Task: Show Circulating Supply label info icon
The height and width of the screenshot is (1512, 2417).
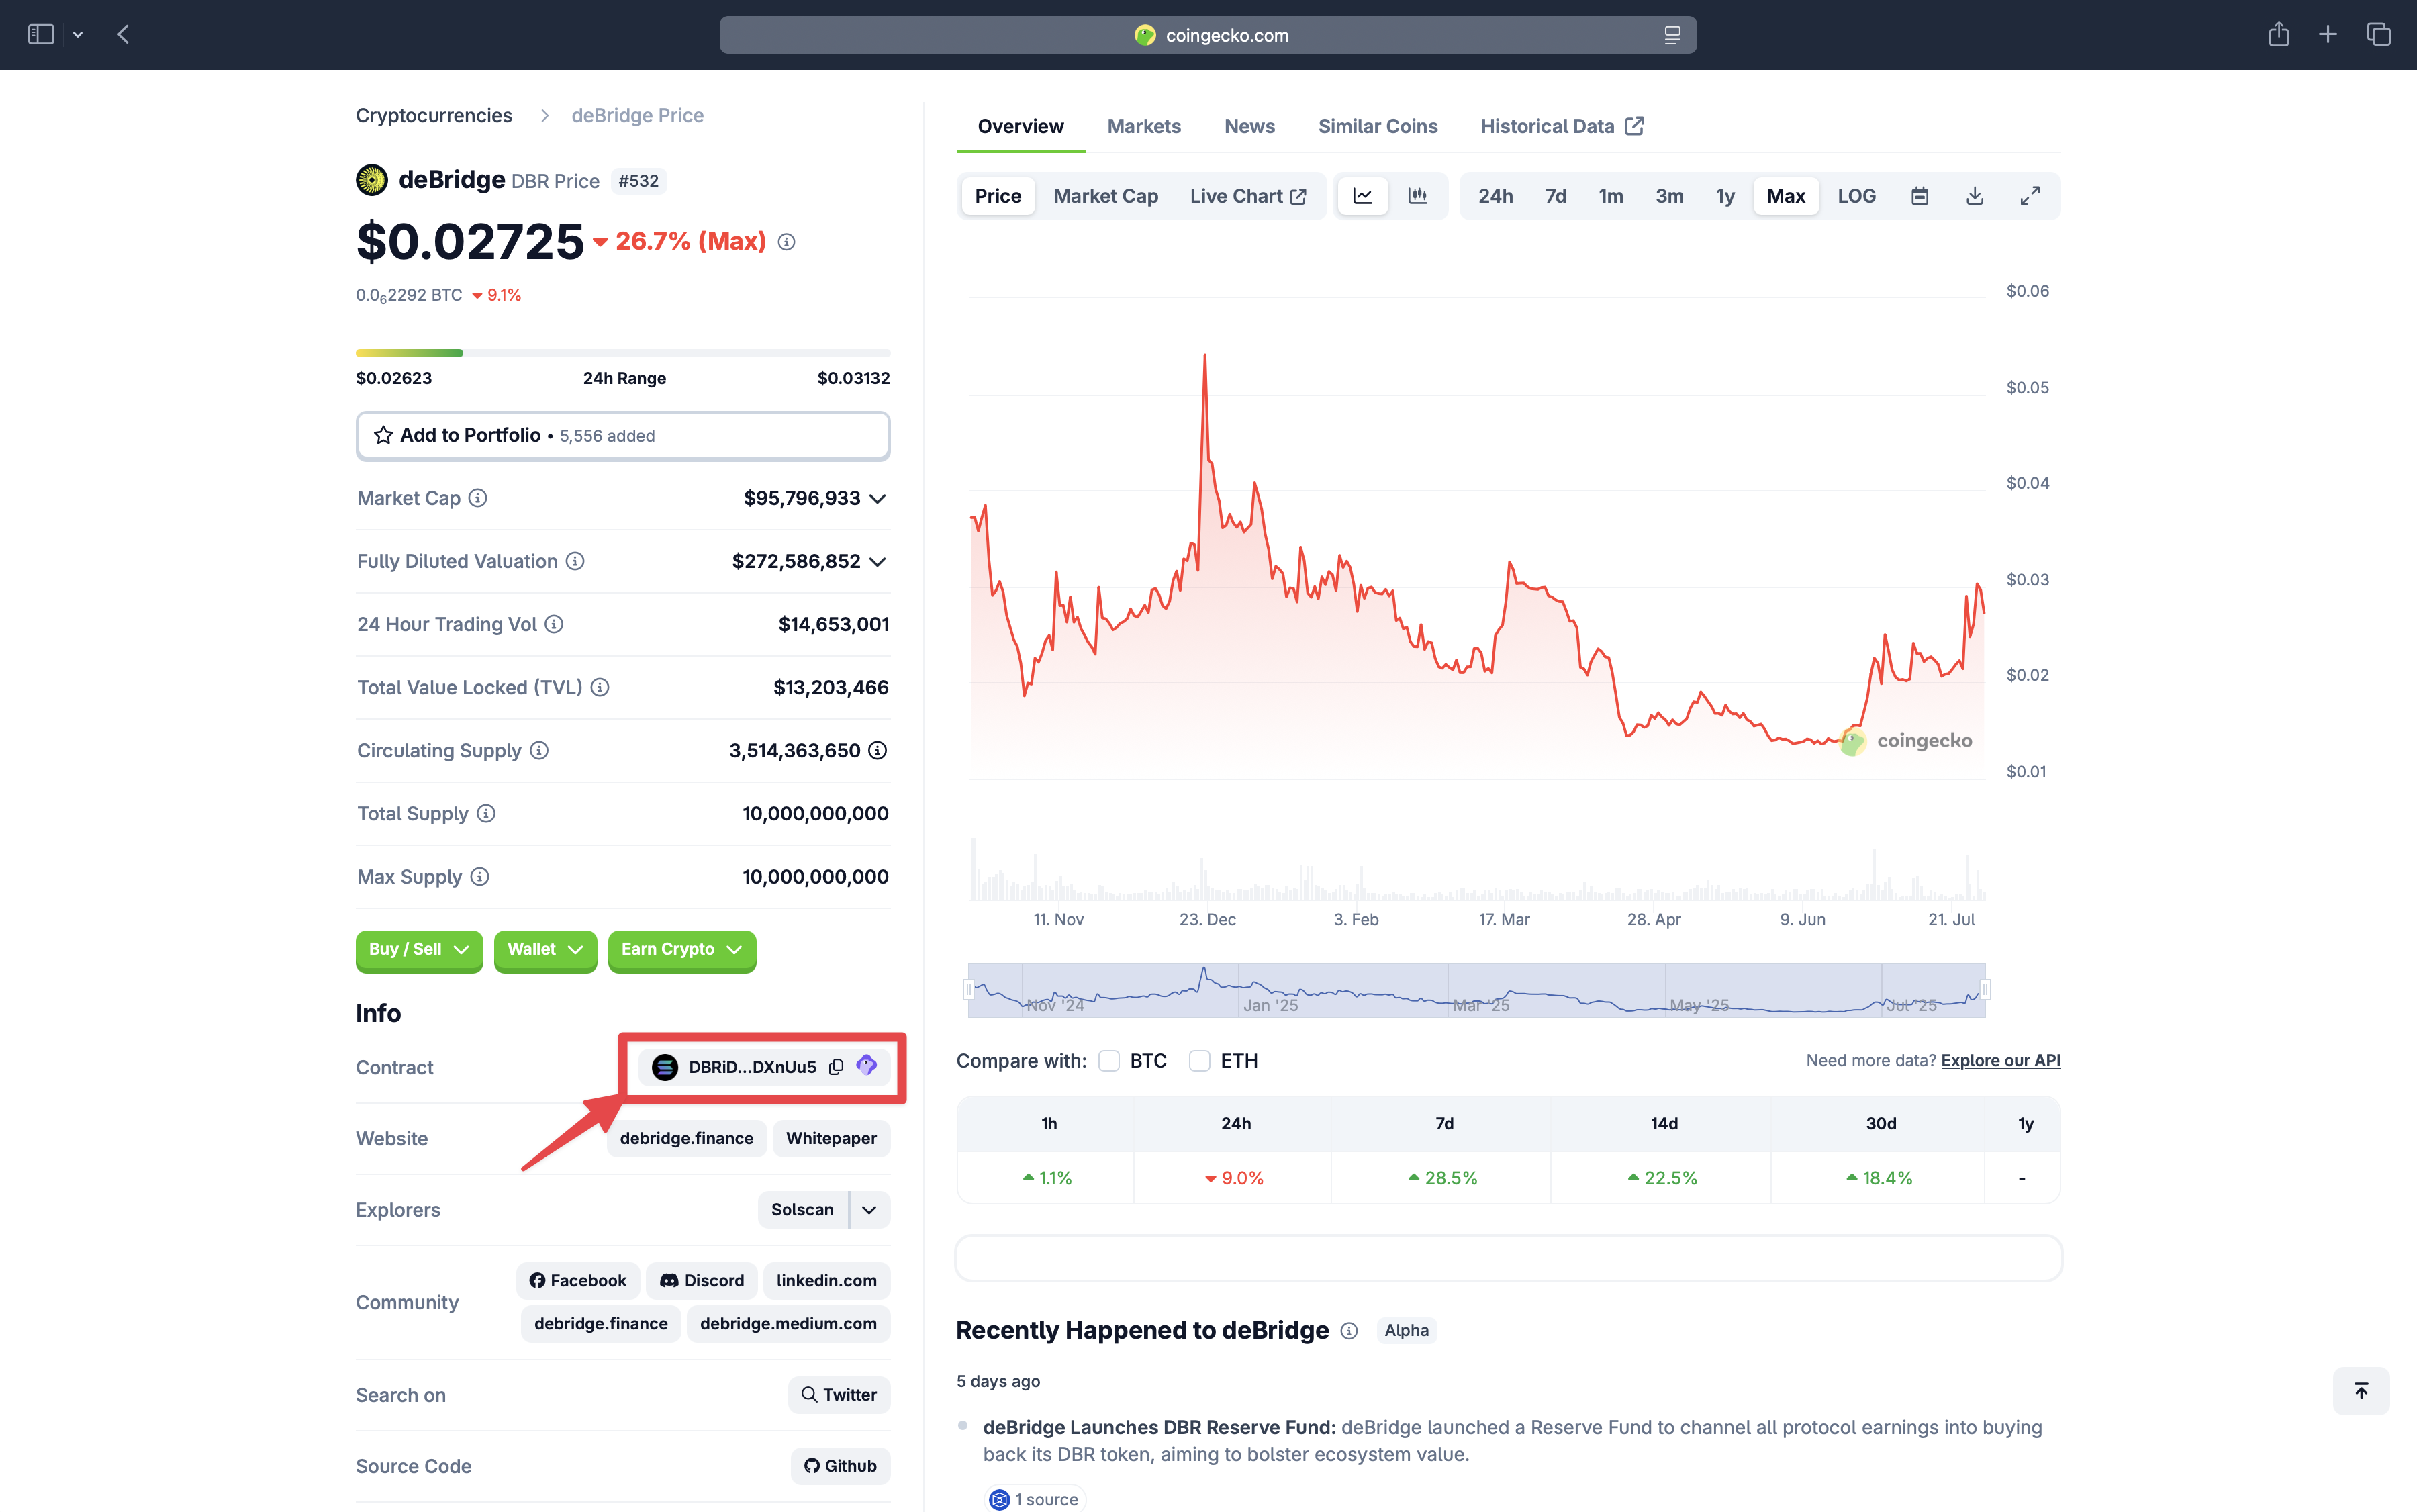Action: (x=539, y=750)
